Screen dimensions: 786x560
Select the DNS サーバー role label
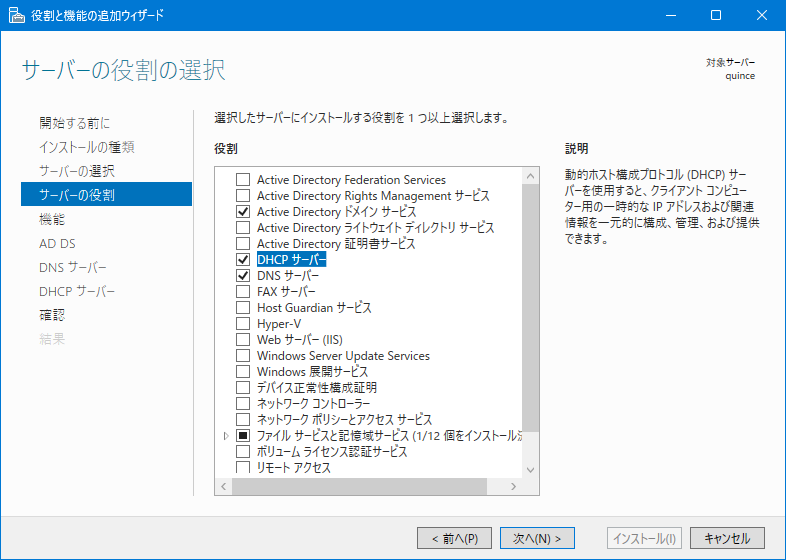click(x=288, y=276)
